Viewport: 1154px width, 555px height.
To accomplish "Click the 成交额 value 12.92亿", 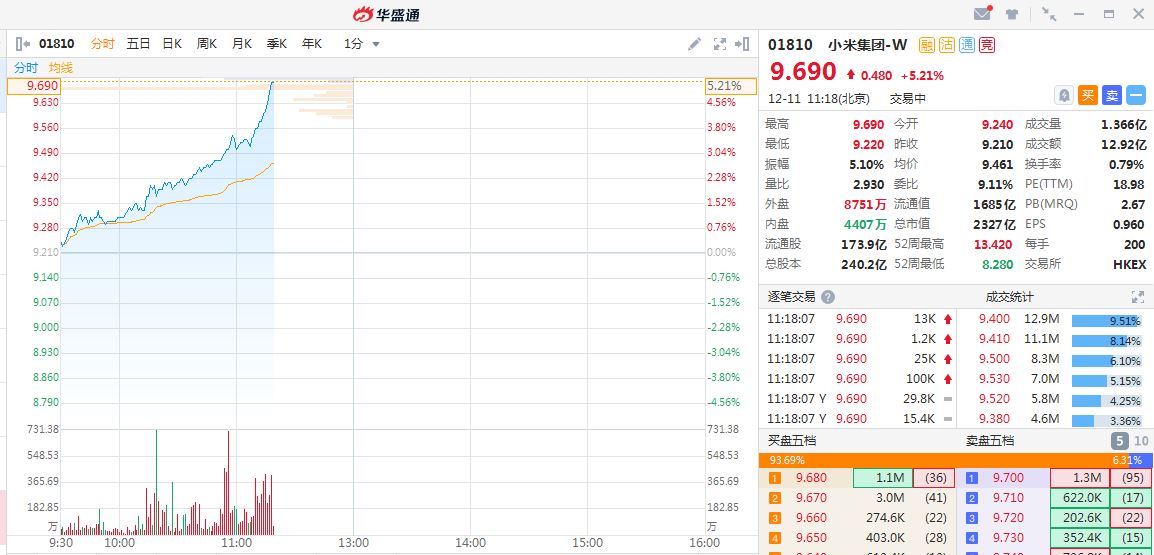I will click(1124, 144).
